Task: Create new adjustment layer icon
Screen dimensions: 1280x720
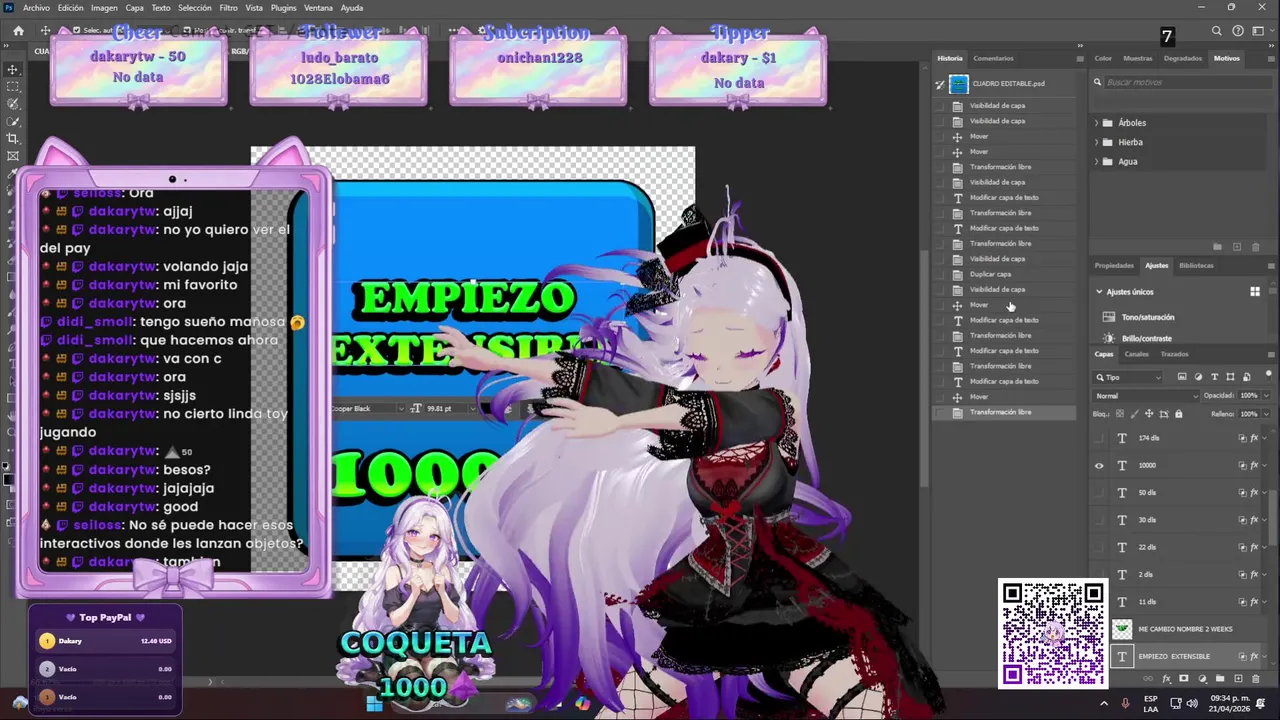Action: click(1202, 679)
